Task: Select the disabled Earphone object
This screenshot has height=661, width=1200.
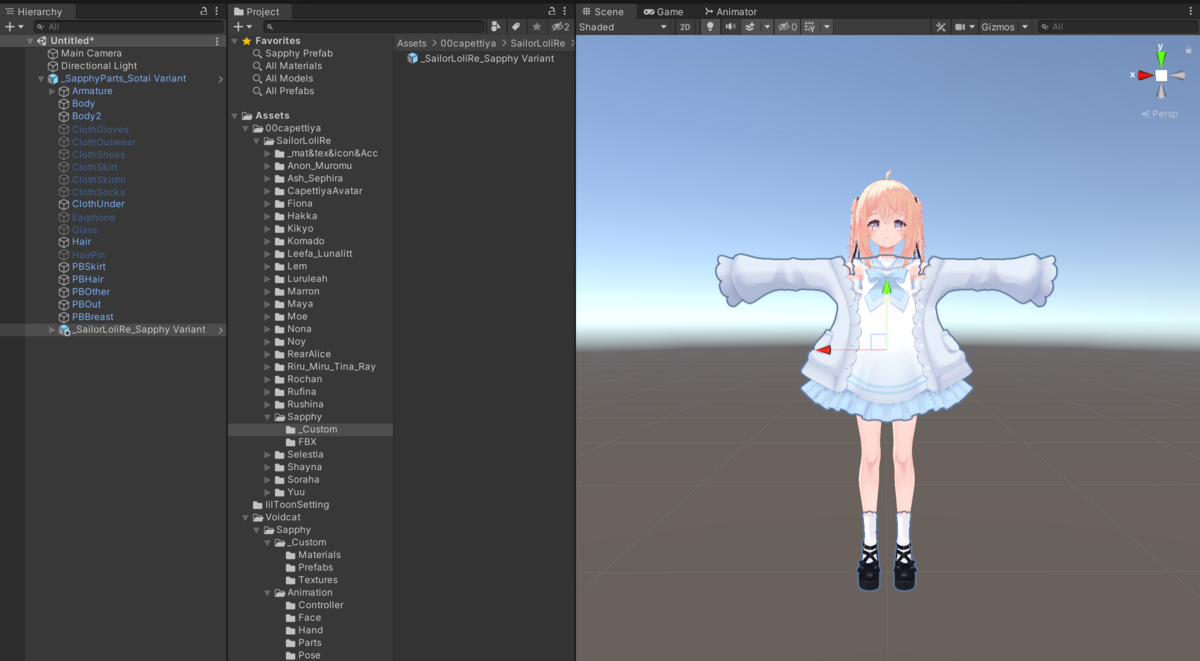Action: tap(93, 217)
